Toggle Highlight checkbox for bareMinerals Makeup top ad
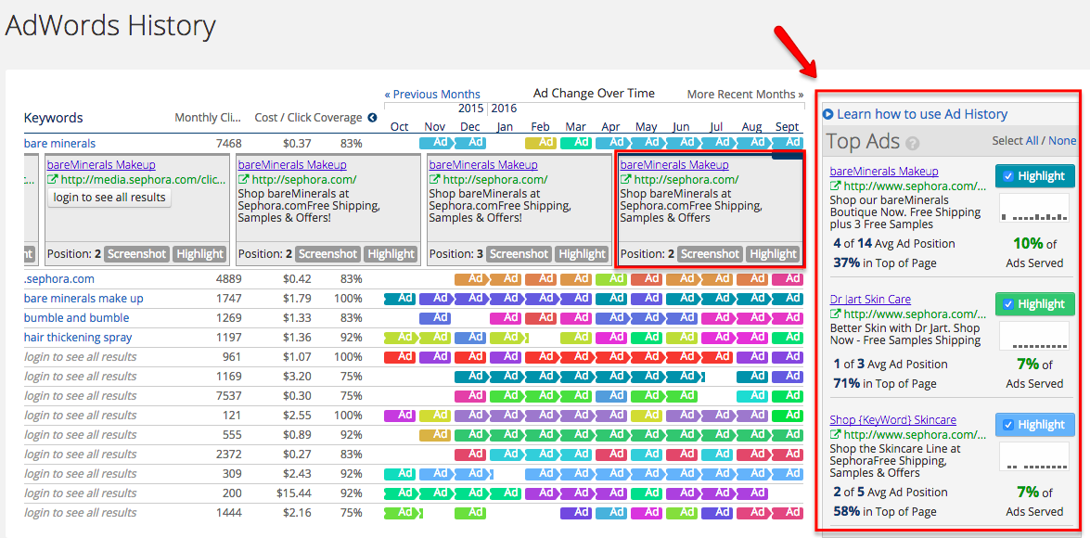1090x538 pixels. pos(1007,177)
